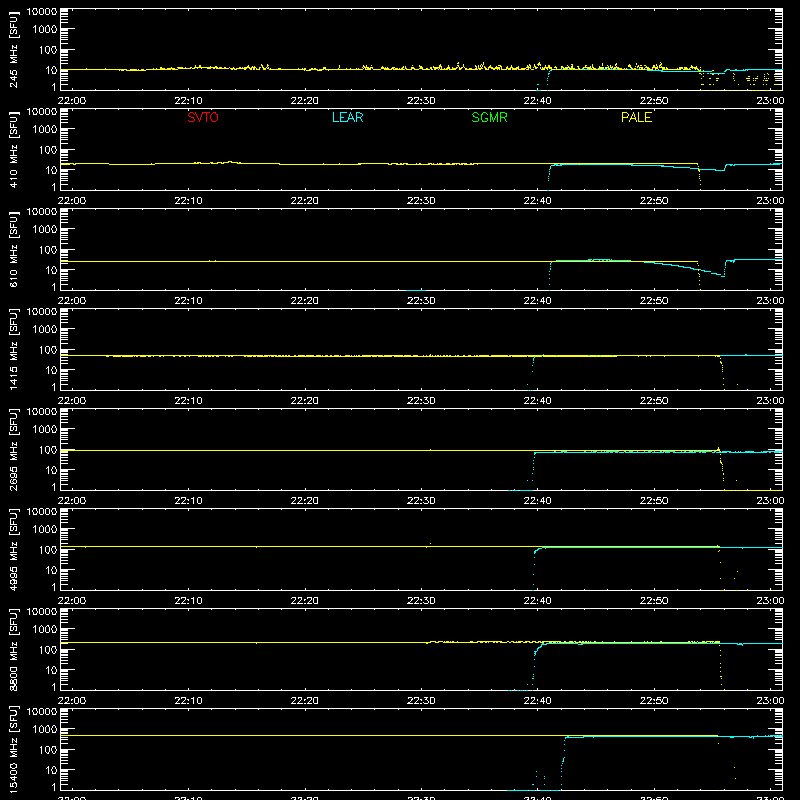Click the 22:10 tick label under the 1415 MHz plot
Viewport: 800px width, 800px height.
click(x=188, y=401)
